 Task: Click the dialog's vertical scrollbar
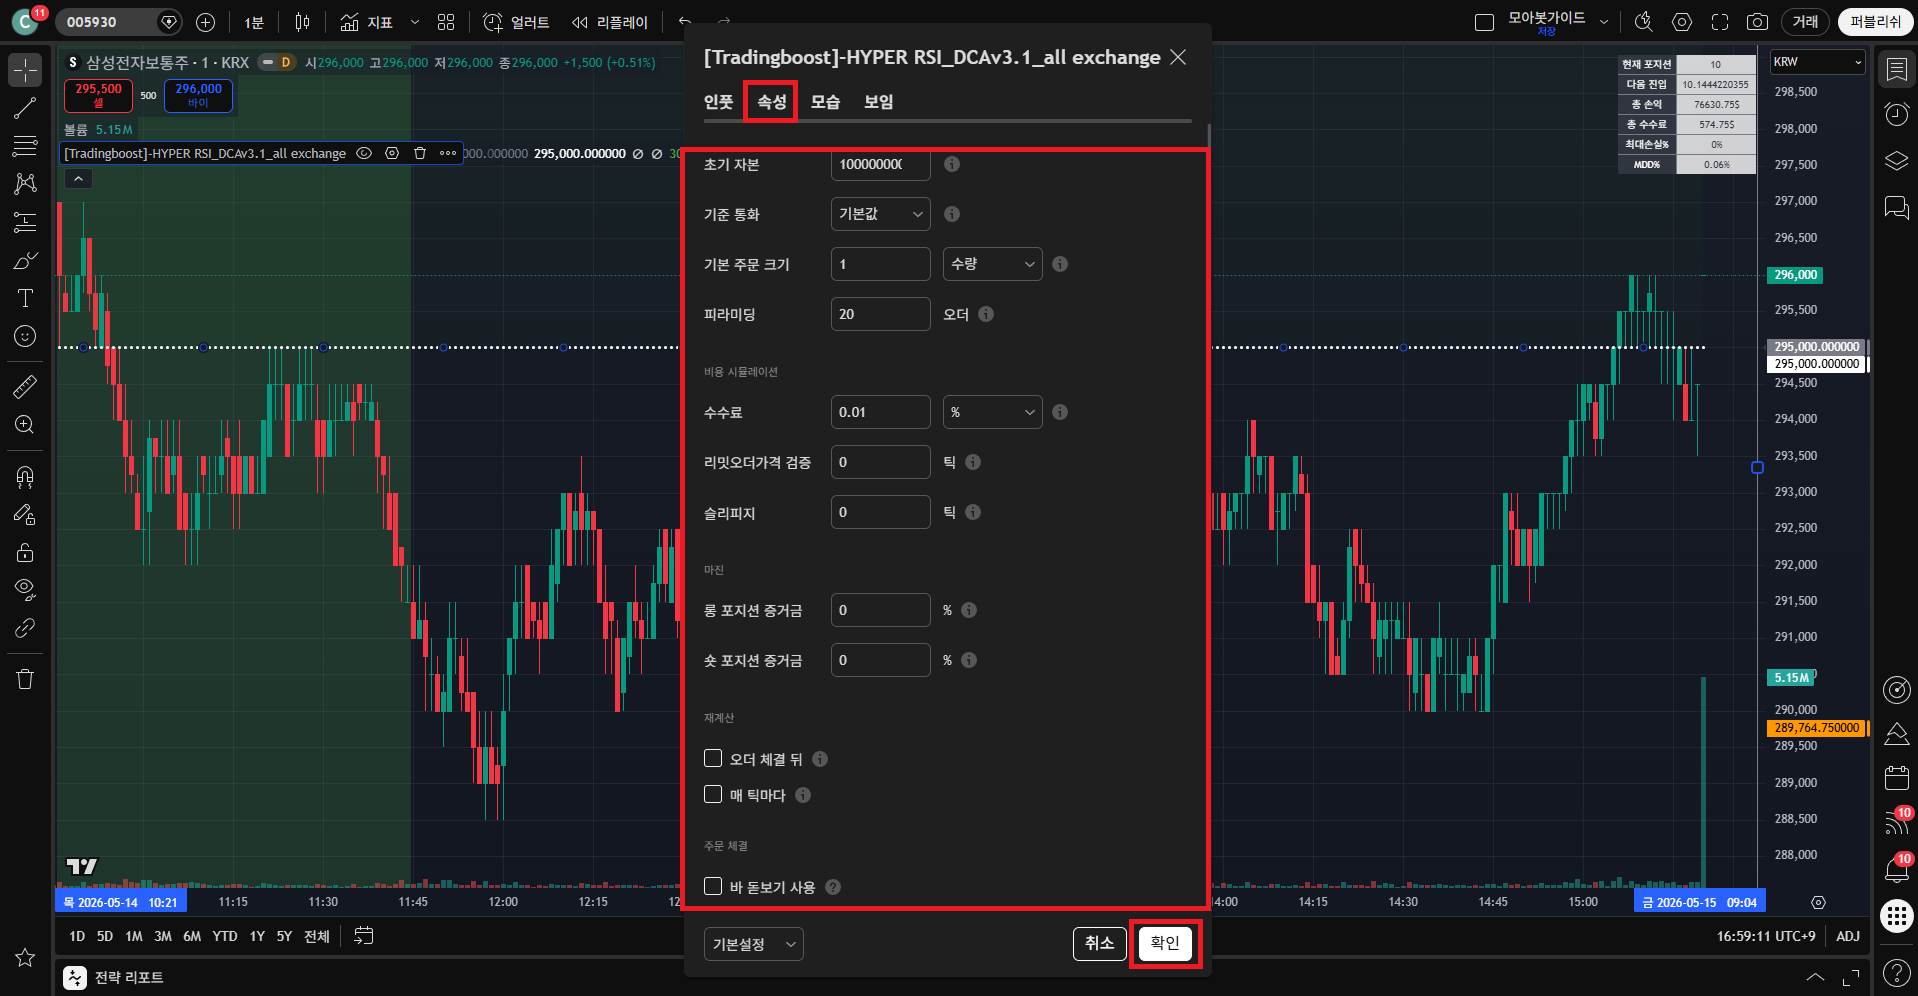tap(1209, 137)
